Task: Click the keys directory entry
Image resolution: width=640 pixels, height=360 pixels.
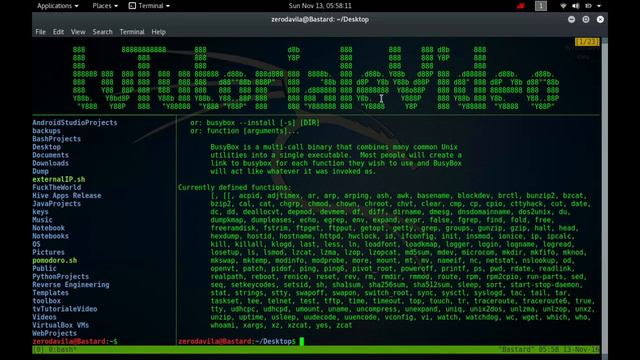Action: click(40, 212)
